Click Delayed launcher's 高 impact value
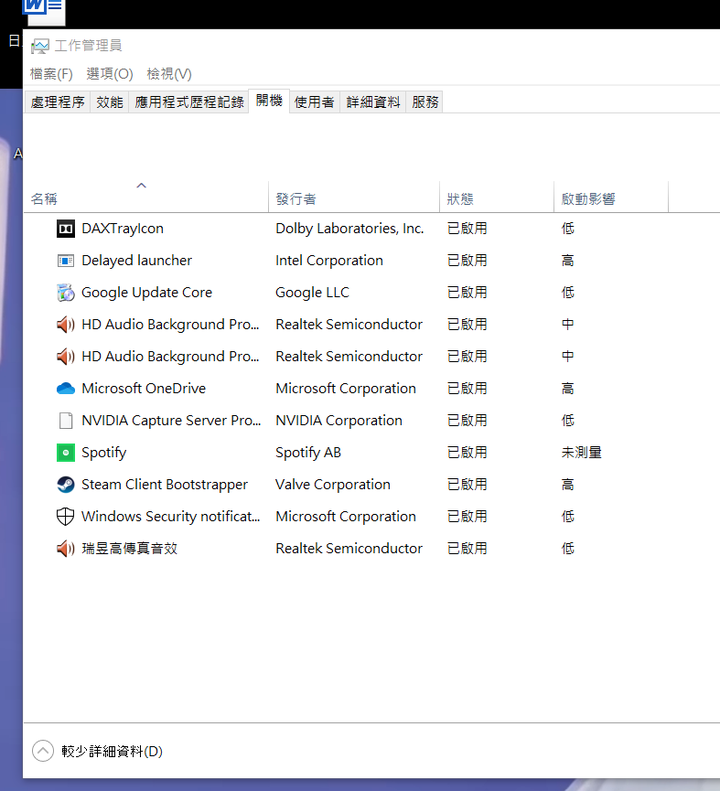The width and height of the screenshot is (720, 791). point(568,261)
